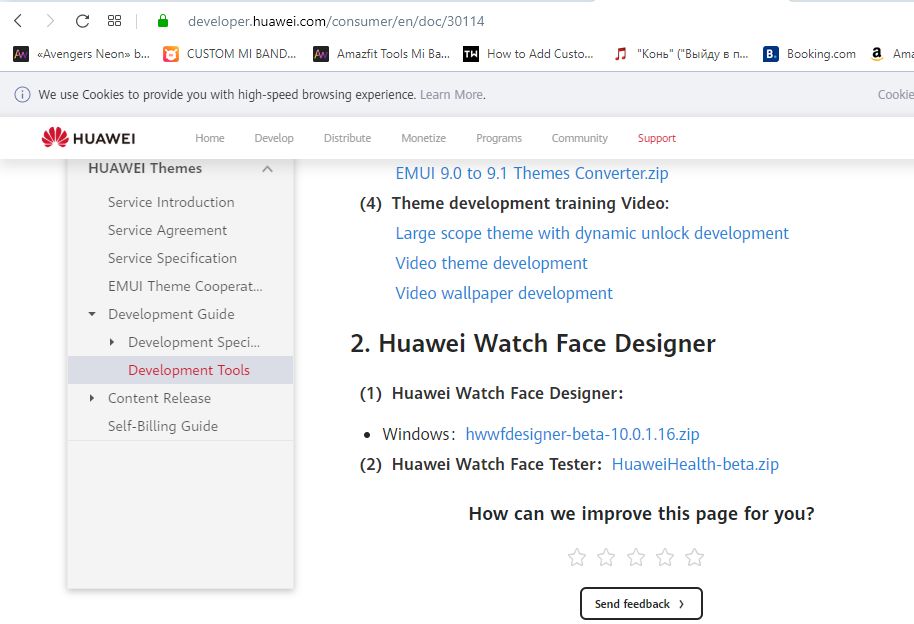Open the Programs menu item
This screenshot has height=624, width=914.
pos(499,138)
